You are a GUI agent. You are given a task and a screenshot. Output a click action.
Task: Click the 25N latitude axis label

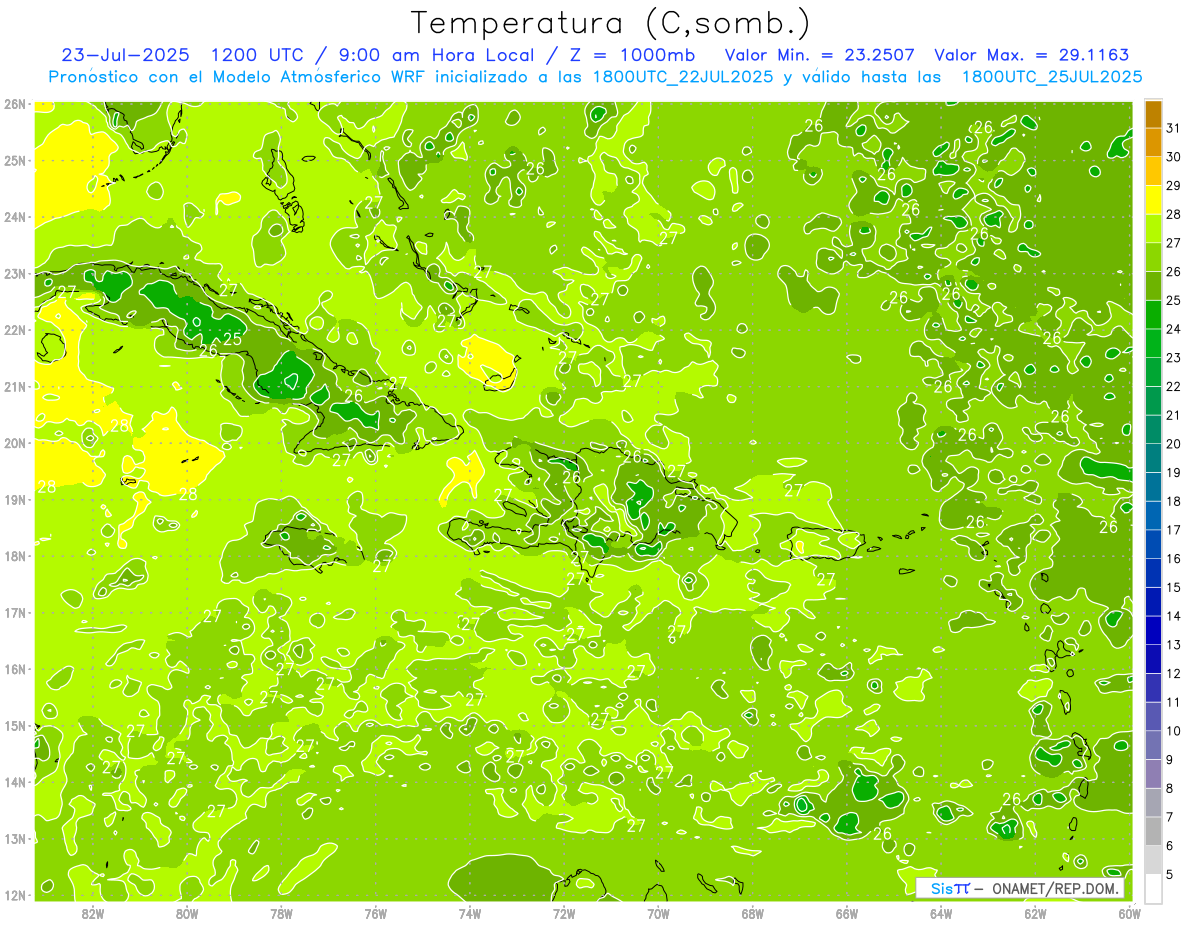(14, 160)
